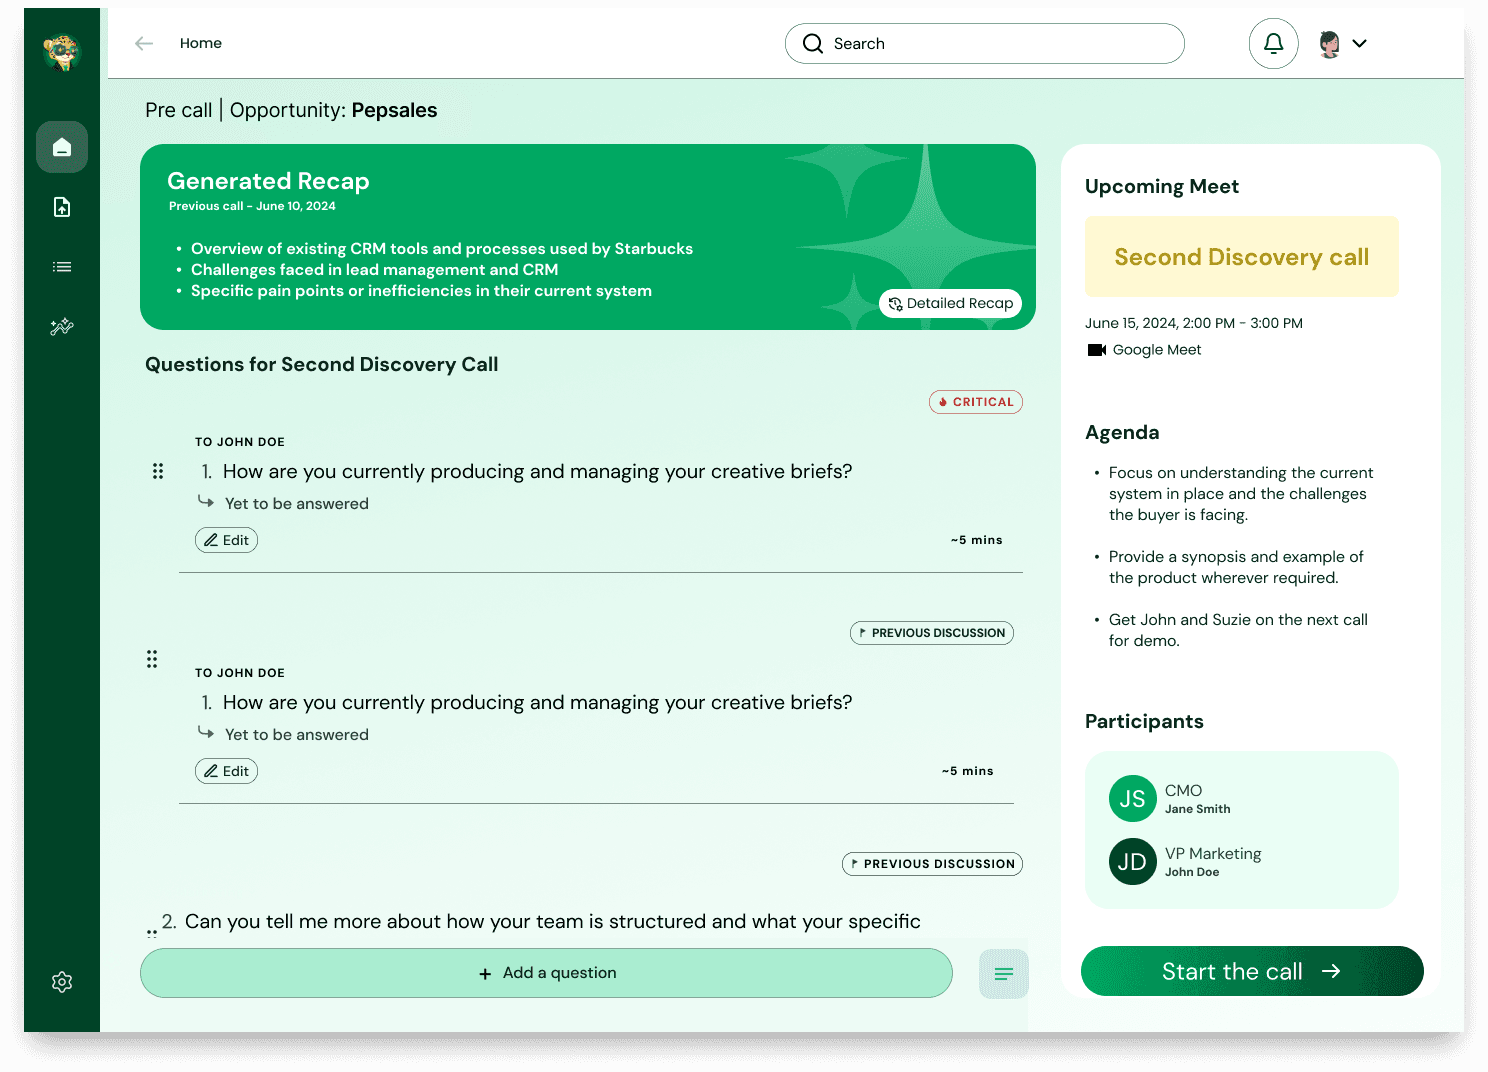
Task: Click "June 15, 2024, 2:00 PM - 3:00 PM"
Action: tap(1194, 323)
